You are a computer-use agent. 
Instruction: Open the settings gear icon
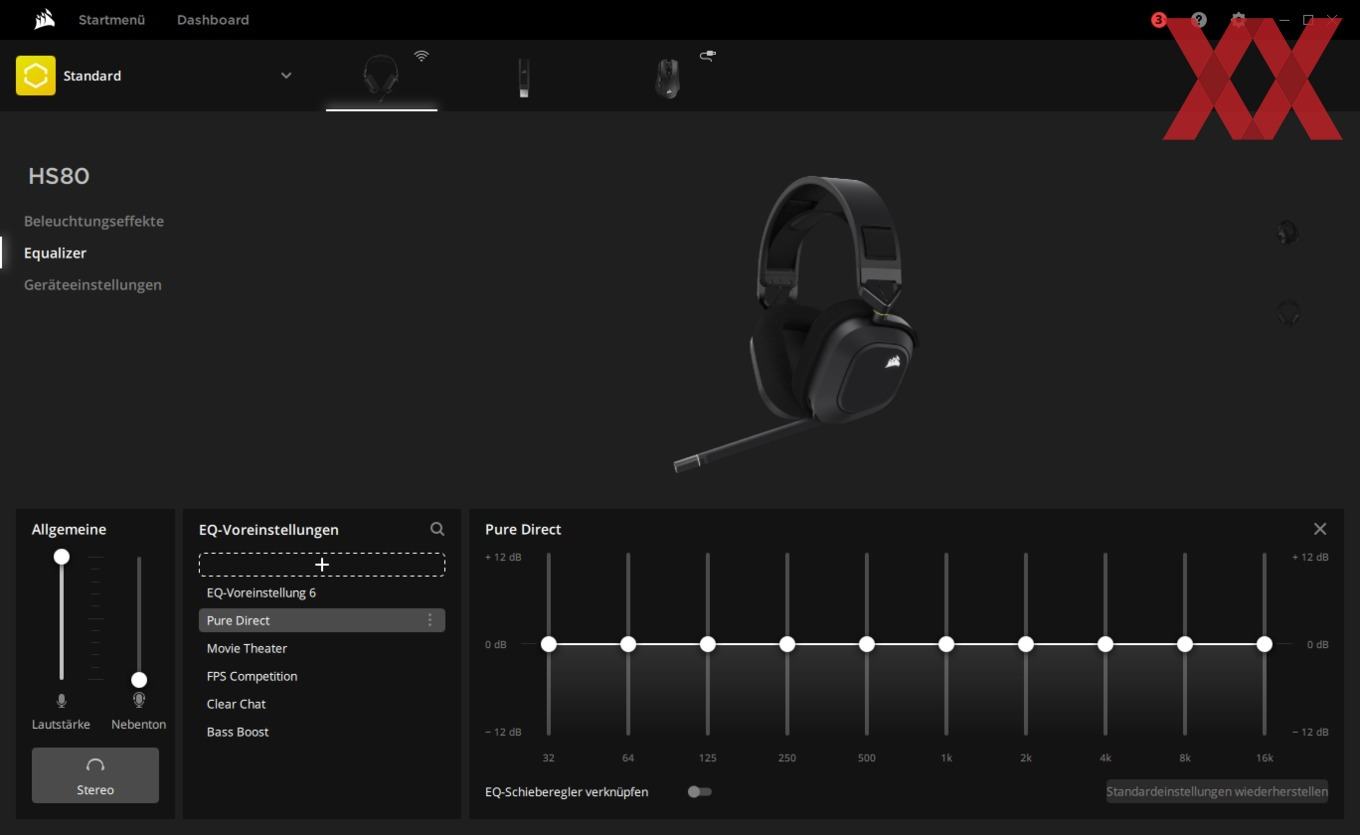point(1238,20)
